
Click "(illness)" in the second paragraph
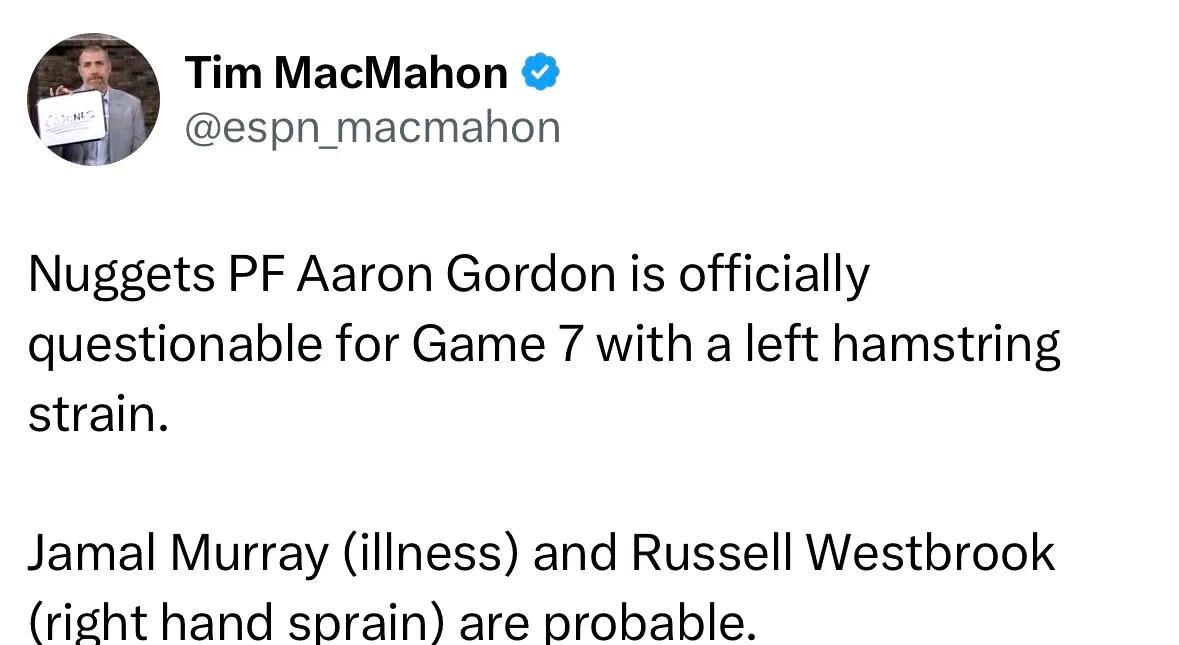(x=431, y=554)
